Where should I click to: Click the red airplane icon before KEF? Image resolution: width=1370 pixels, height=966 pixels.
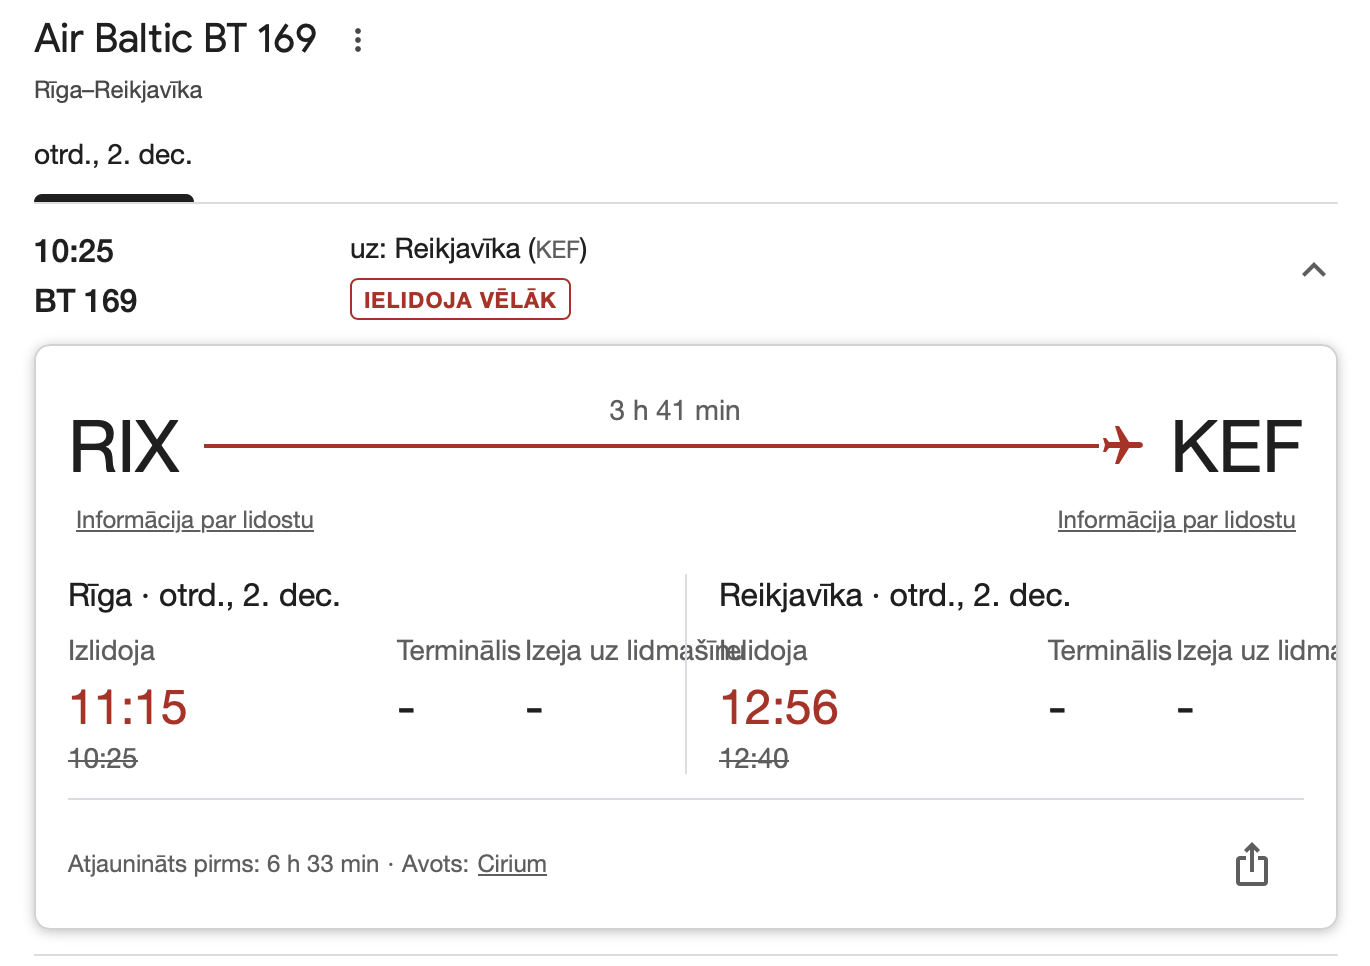[x=1123, y=444]
